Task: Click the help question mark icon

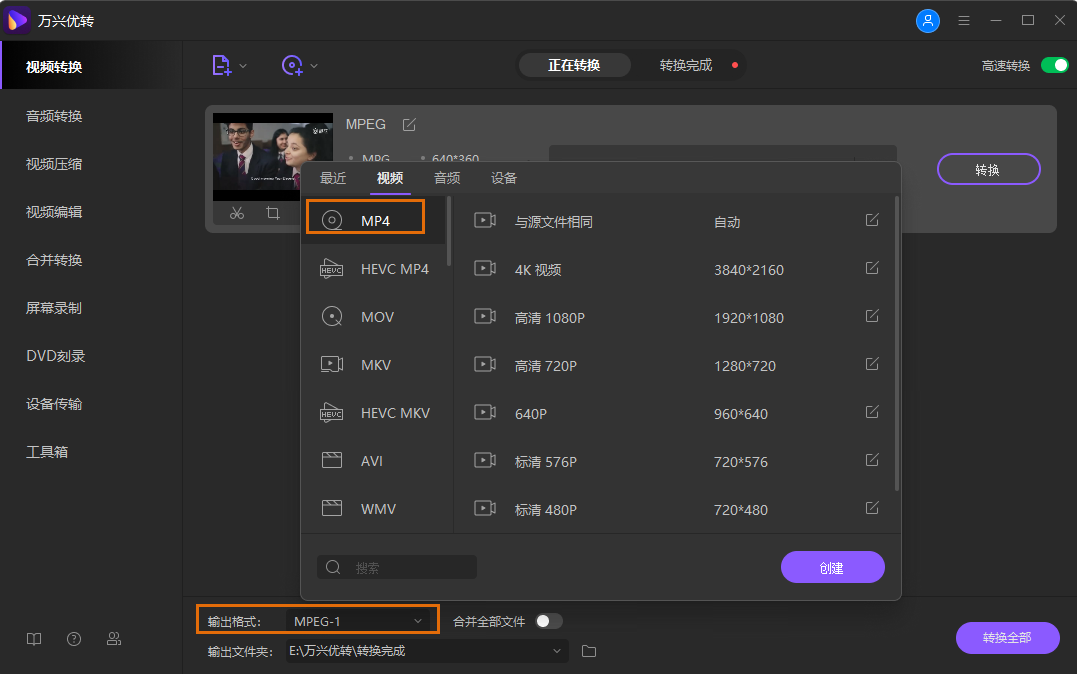Action: click(73, 638)
